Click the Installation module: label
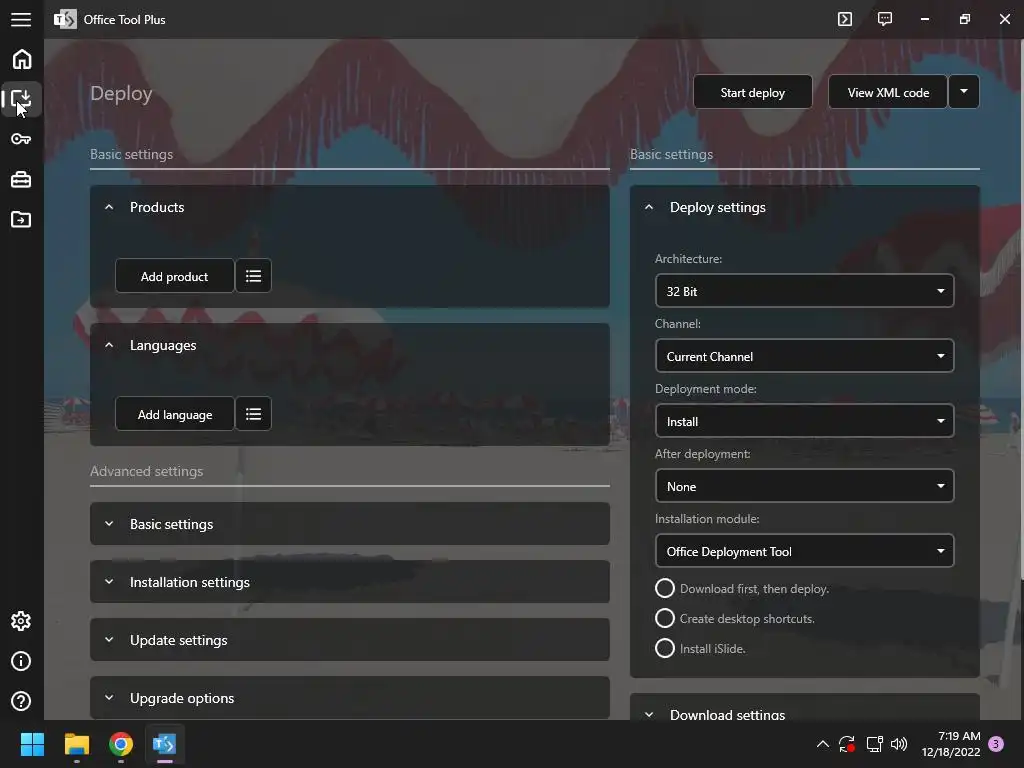 click(x=707, y=519)
